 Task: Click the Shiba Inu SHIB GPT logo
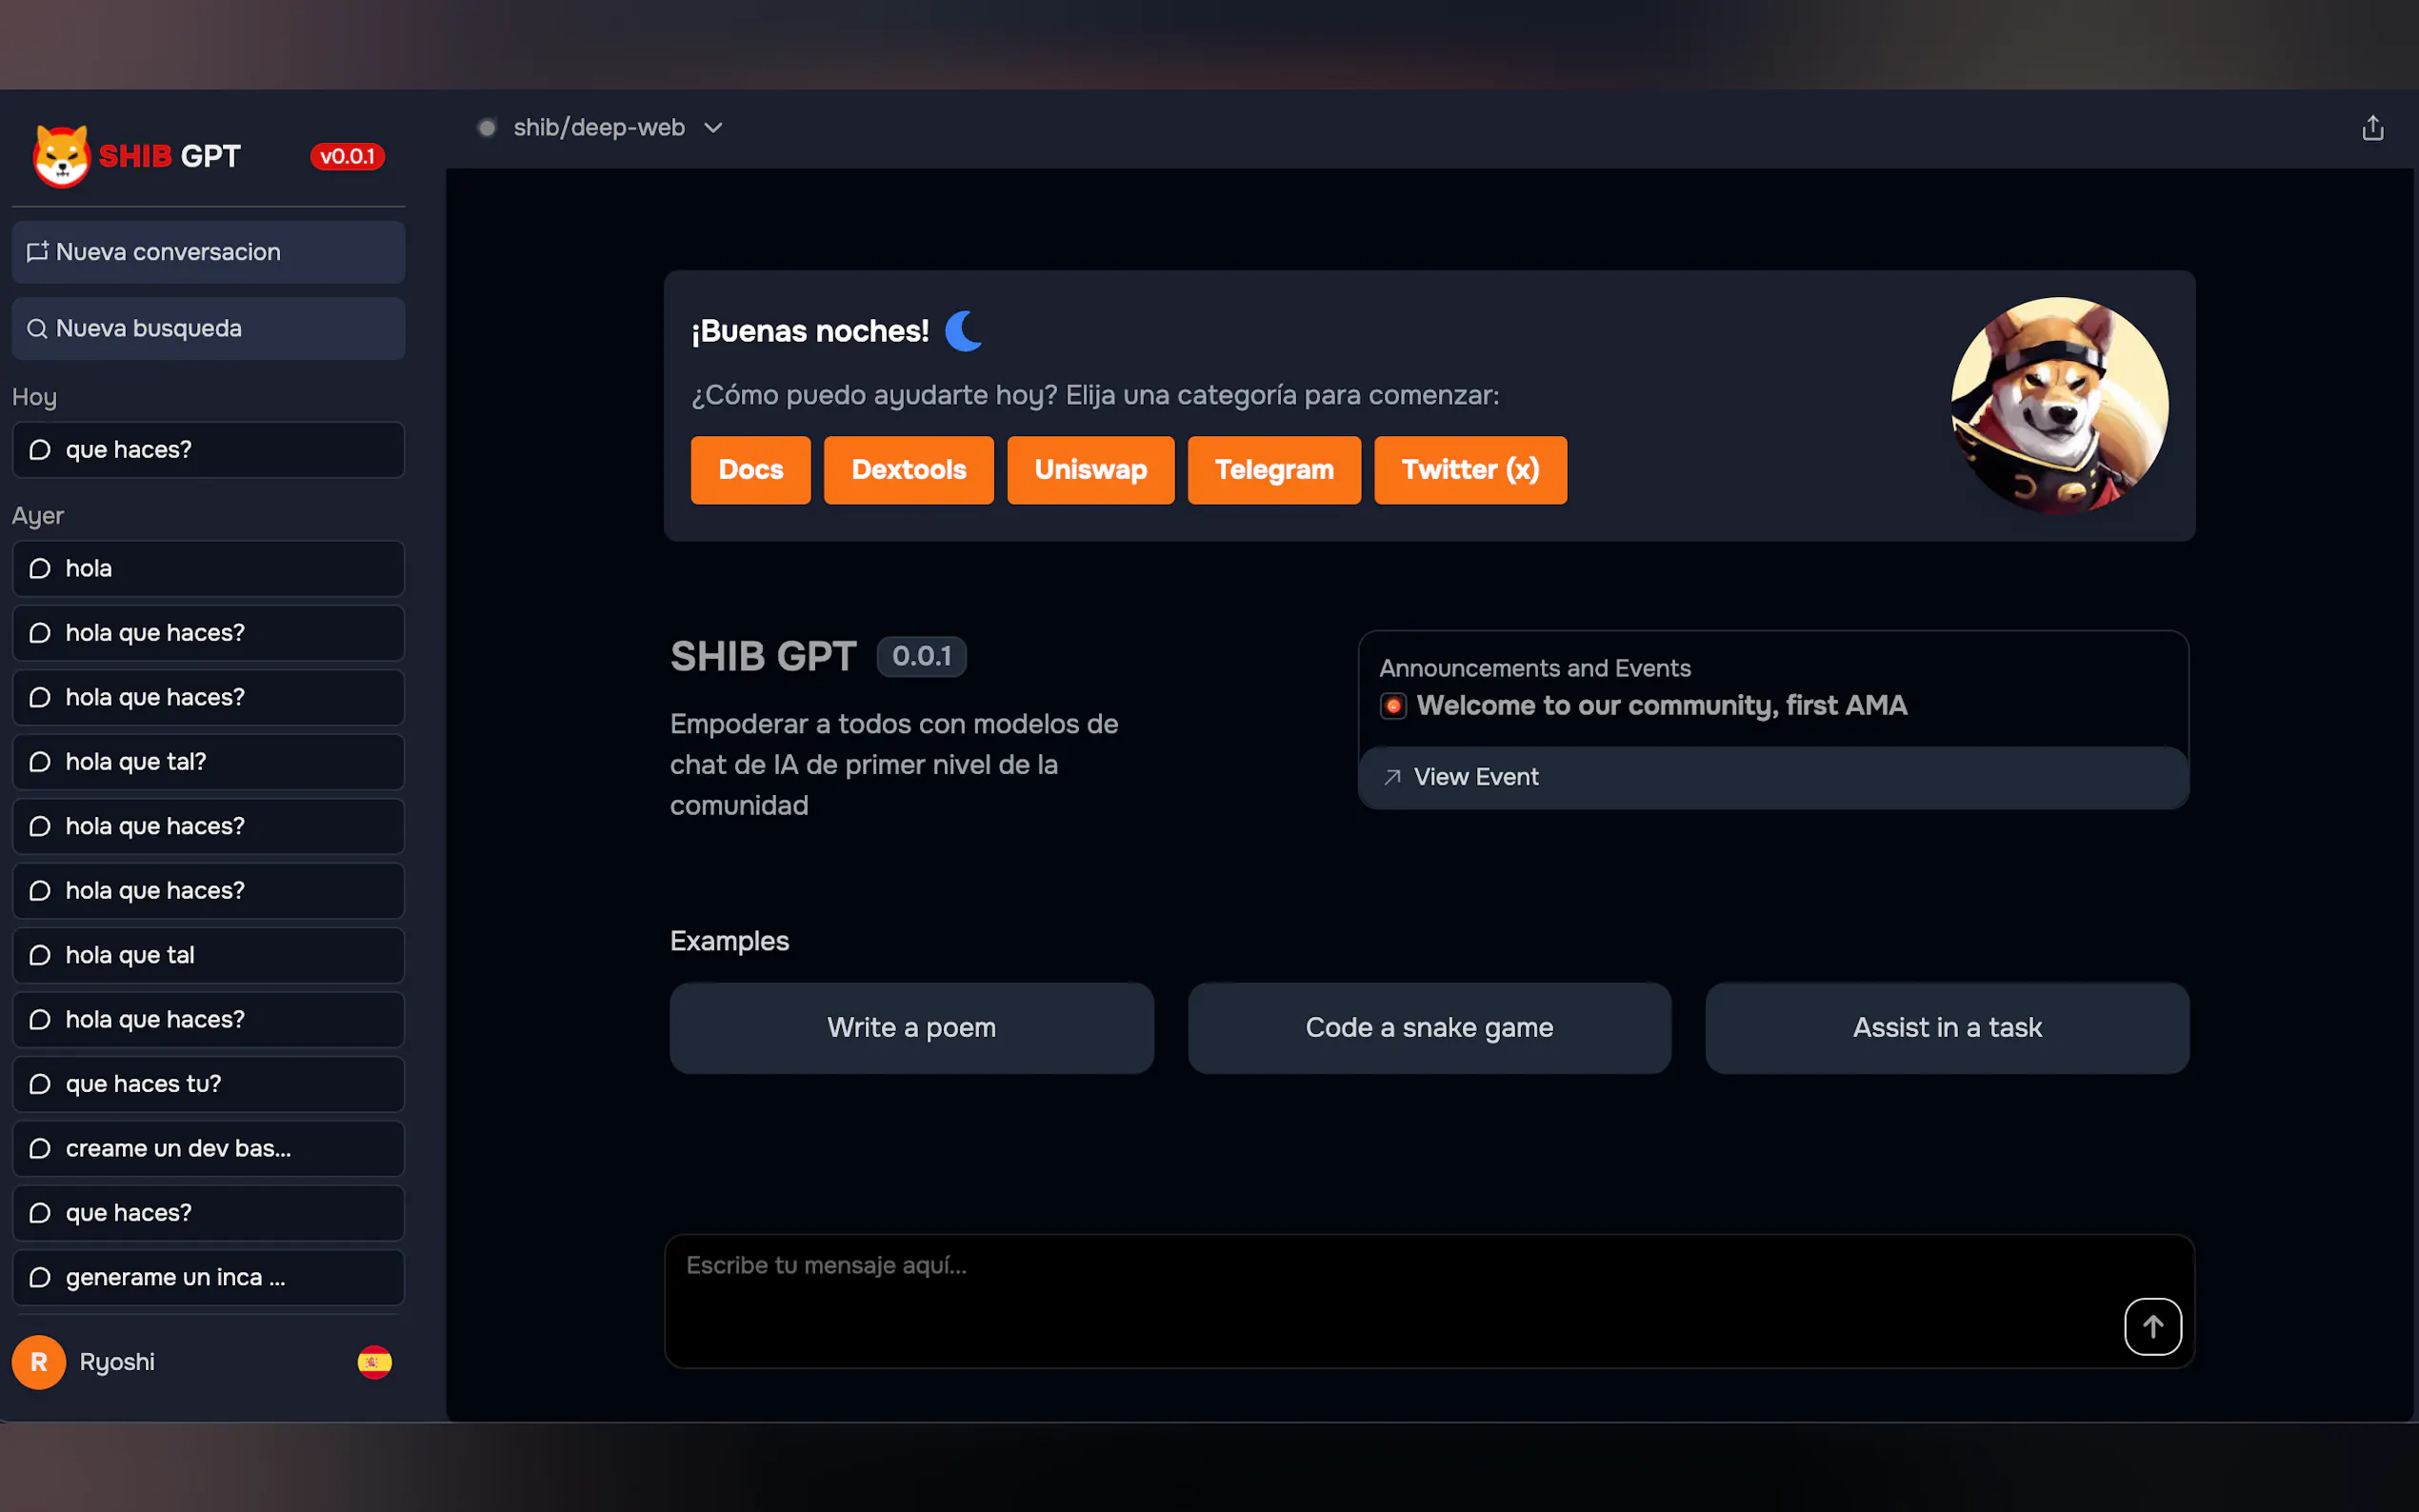(x=62, y=156)
